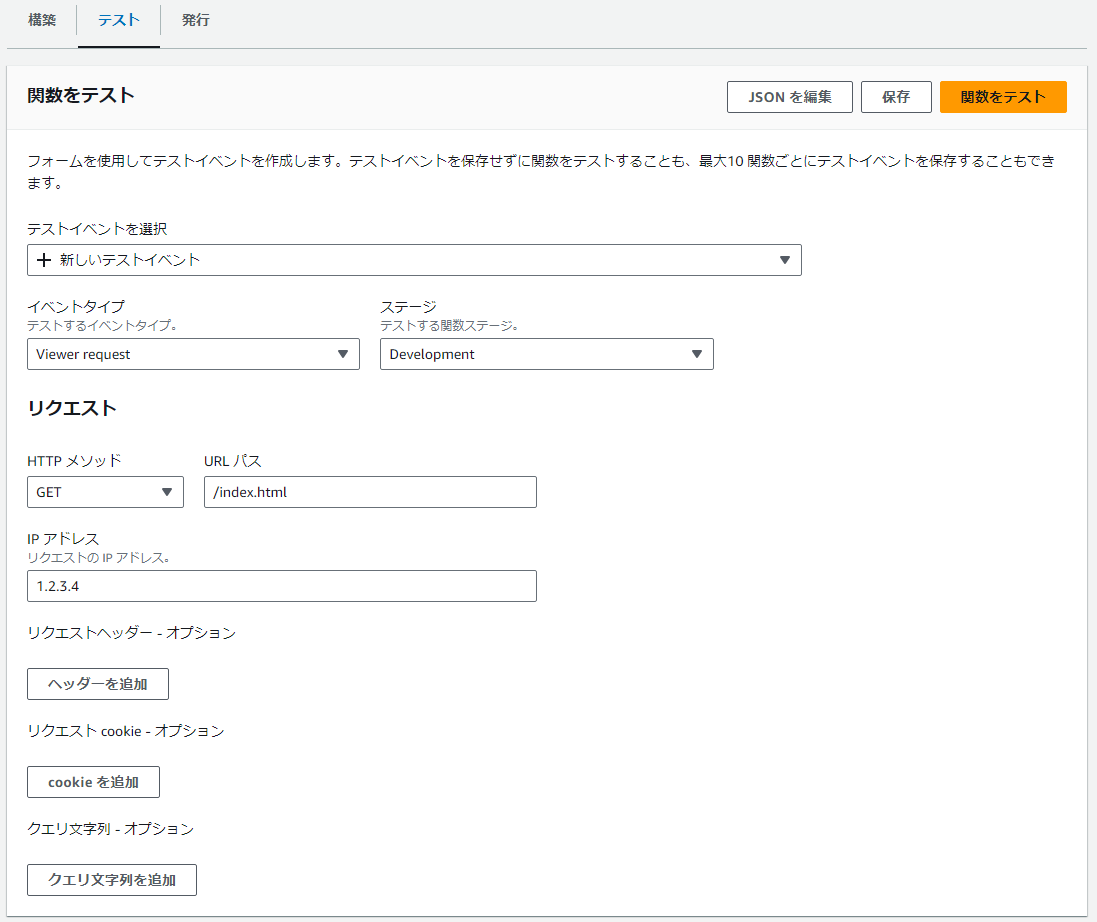Click the JSON を編集 button
Viewport: 1097px width, 922px height.
[789, 97]
